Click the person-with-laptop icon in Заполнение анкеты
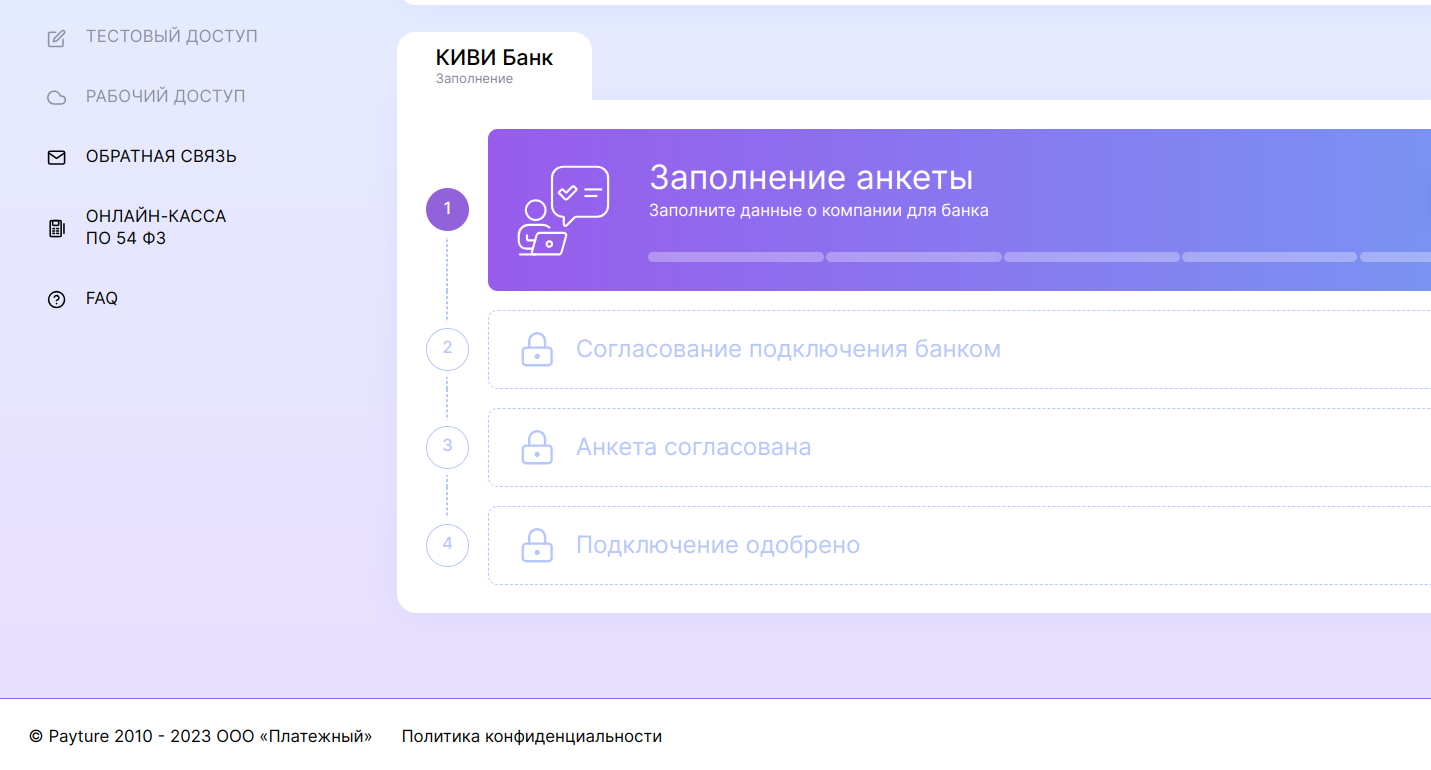The width and height of the screenshot is (1431, 770). pyautogui.click(x=563, y=210)
